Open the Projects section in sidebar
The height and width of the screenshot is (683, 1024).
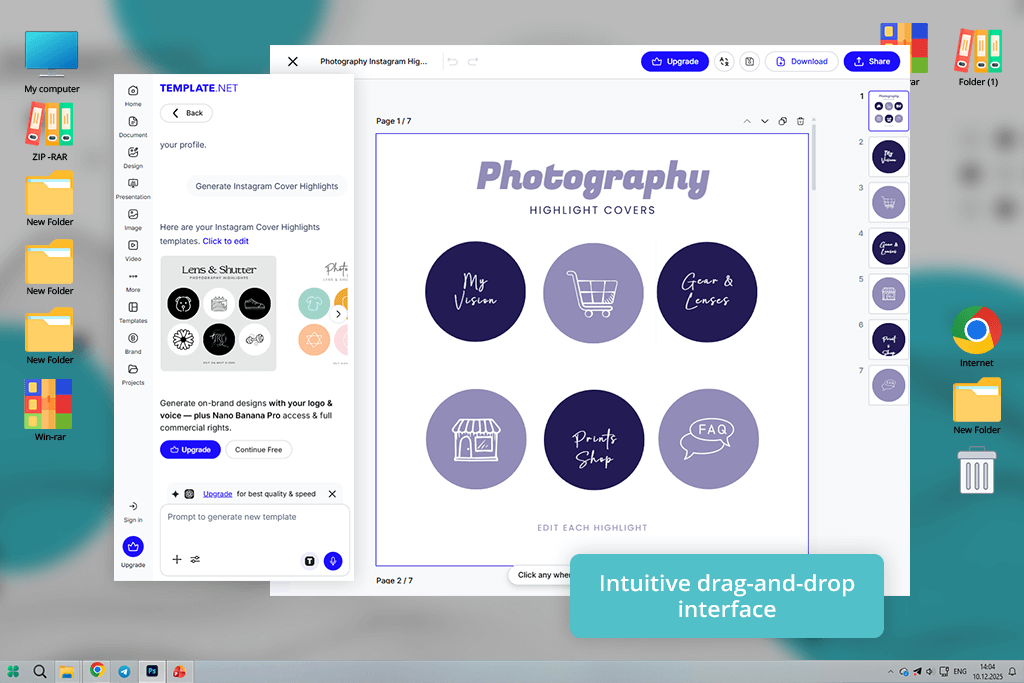[x=133, y=374]
